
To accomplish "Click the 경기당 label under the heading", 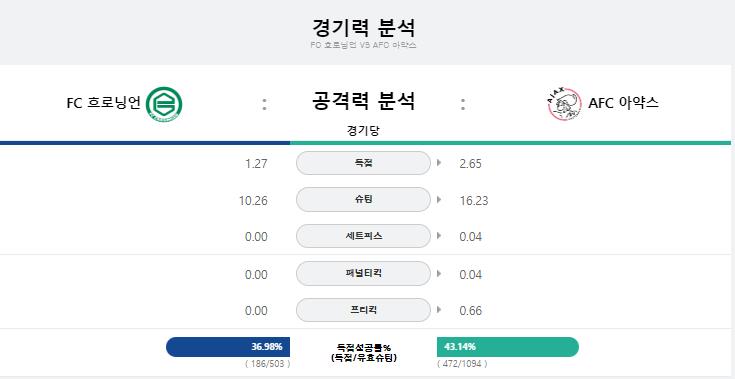I will (x=363, y=131).
